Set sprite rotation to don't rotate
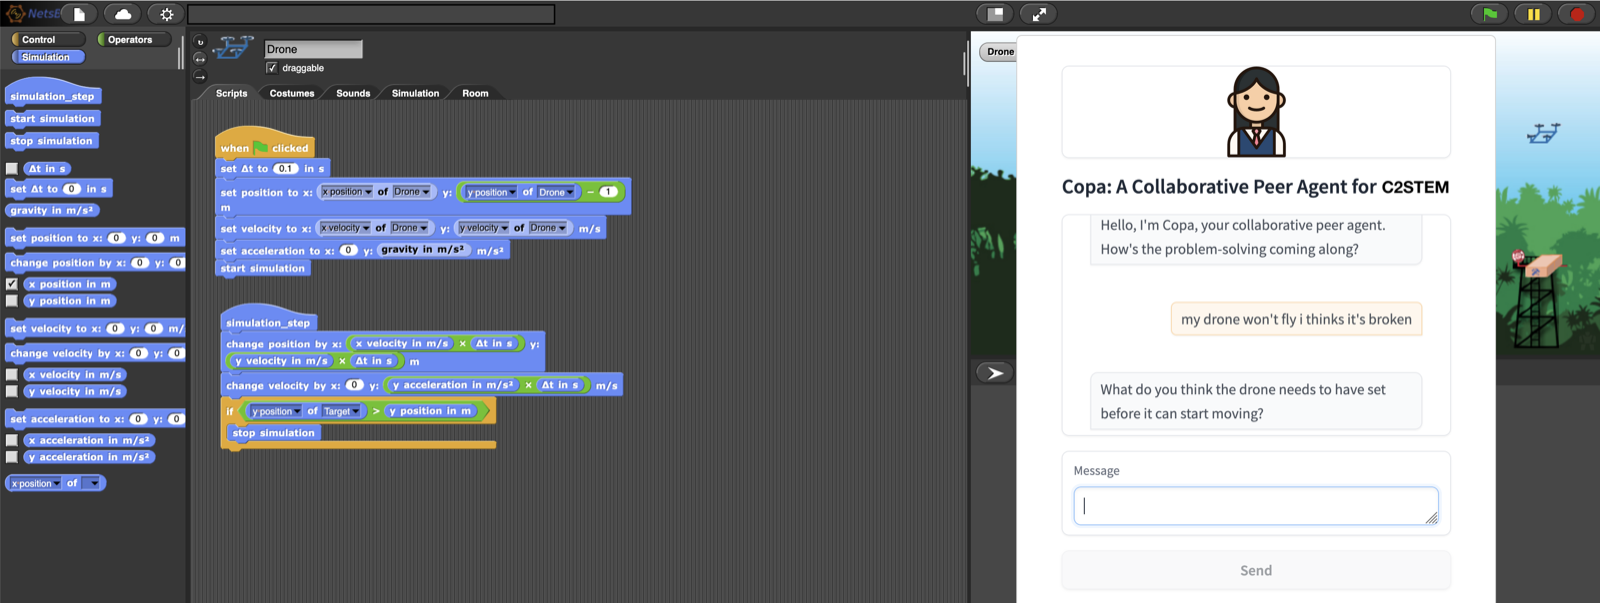The image size is (1600, 603). [200, 77]
